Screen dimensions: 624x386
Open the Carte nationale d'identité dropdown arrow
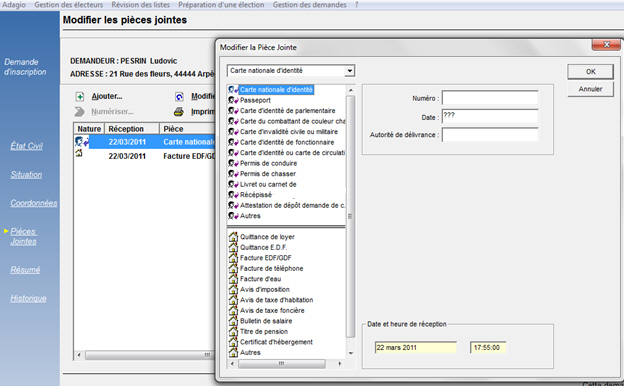349,71
